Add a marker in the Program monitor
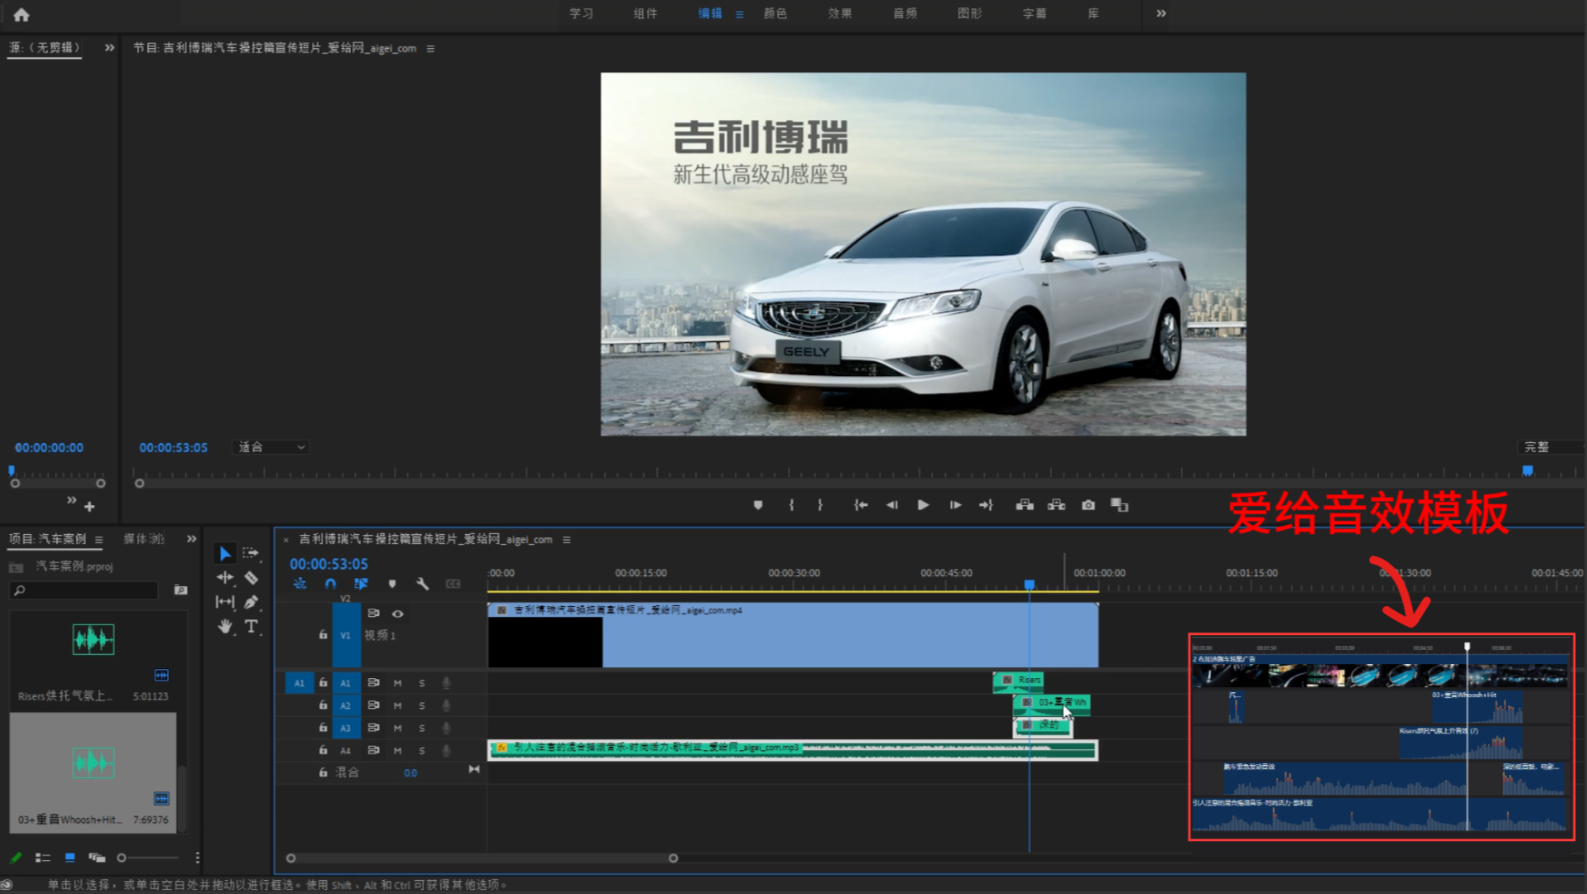 click(758, 505)
